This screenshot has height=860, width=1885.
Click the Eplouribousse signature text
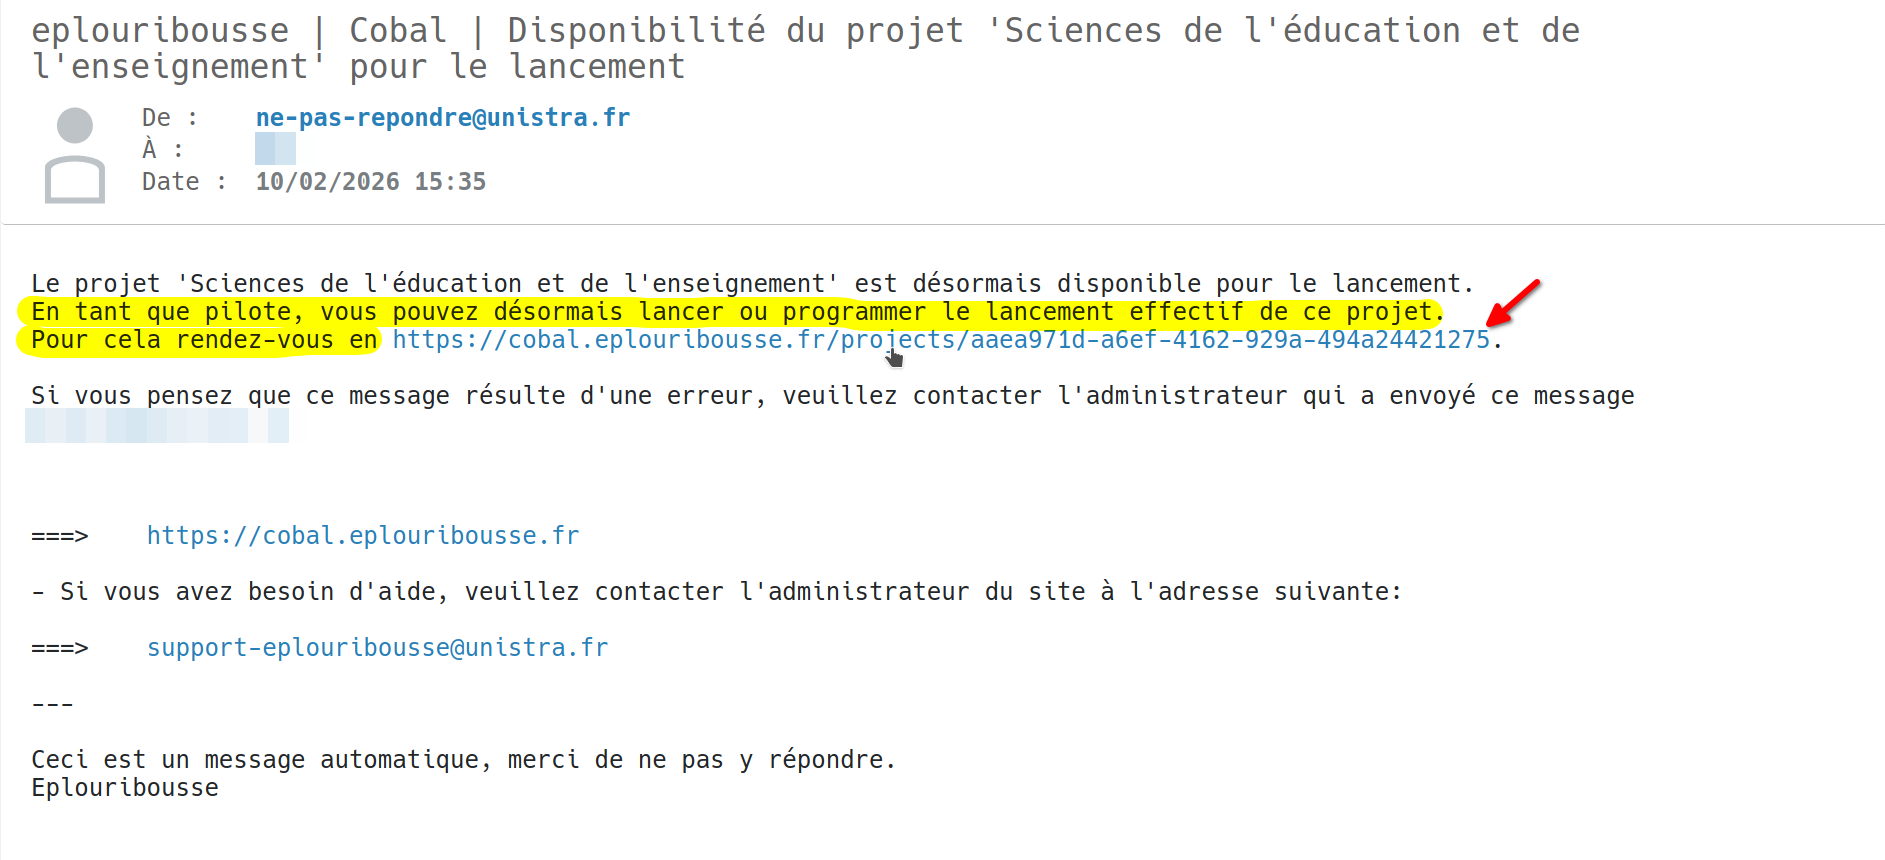coord(125,788)
